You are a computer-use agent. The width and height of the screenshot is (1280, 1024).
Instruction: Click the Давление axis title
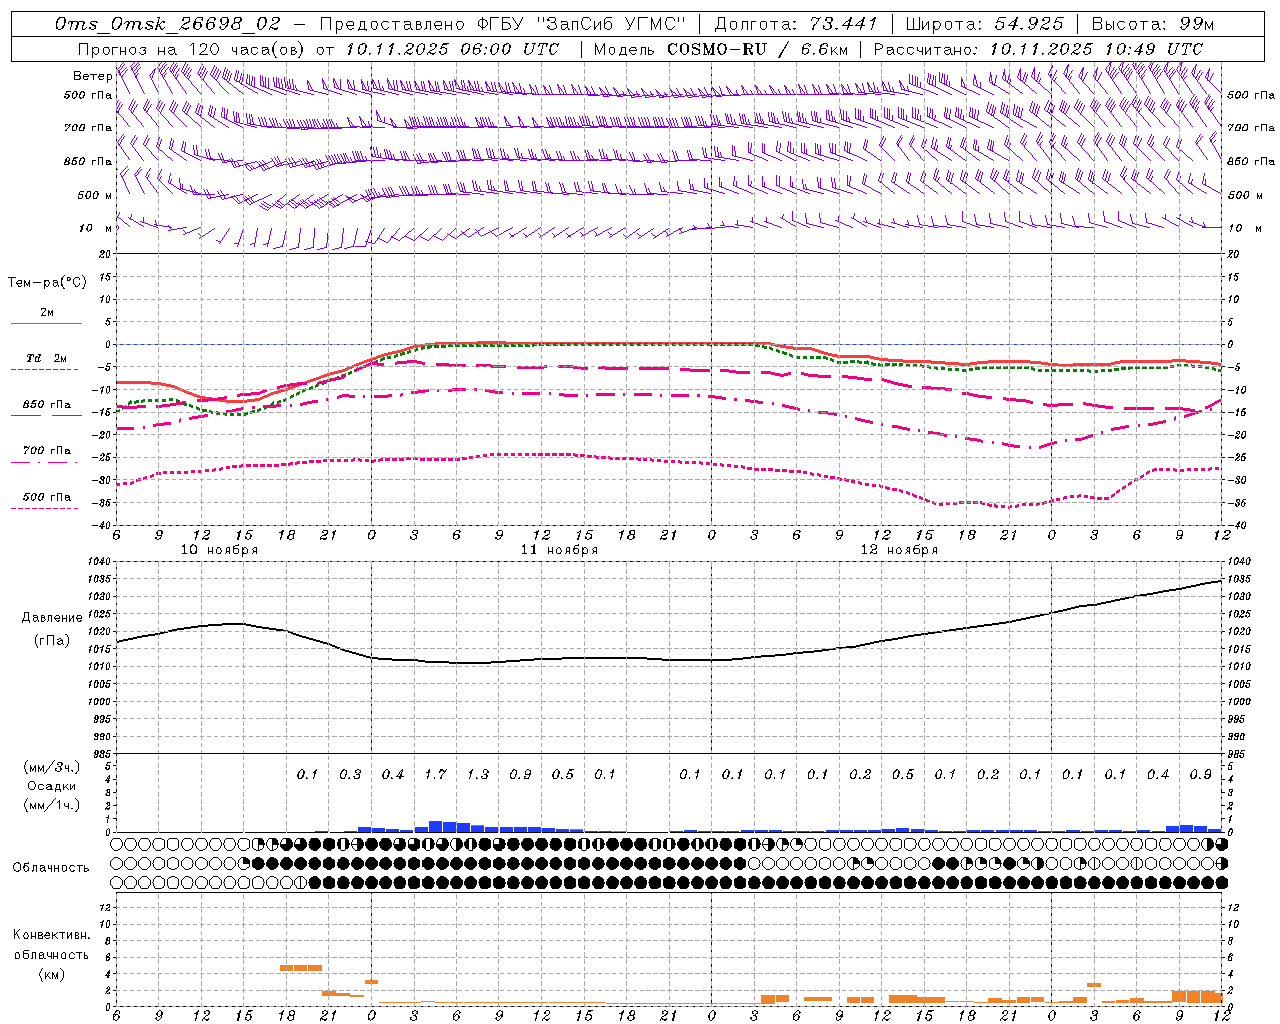tap(52, 618)
